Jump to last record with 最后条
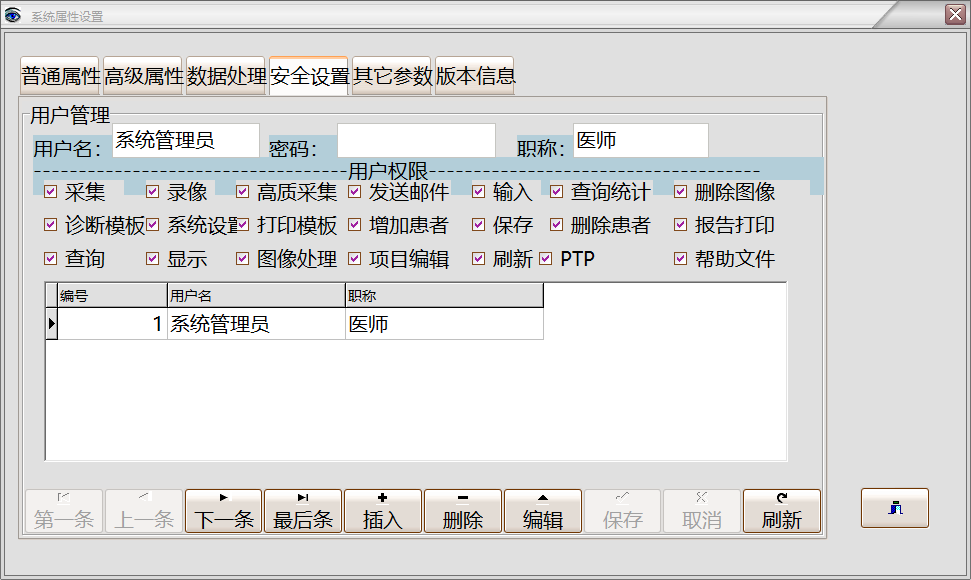Screen dimensions: 971x580 click(303, 511)
